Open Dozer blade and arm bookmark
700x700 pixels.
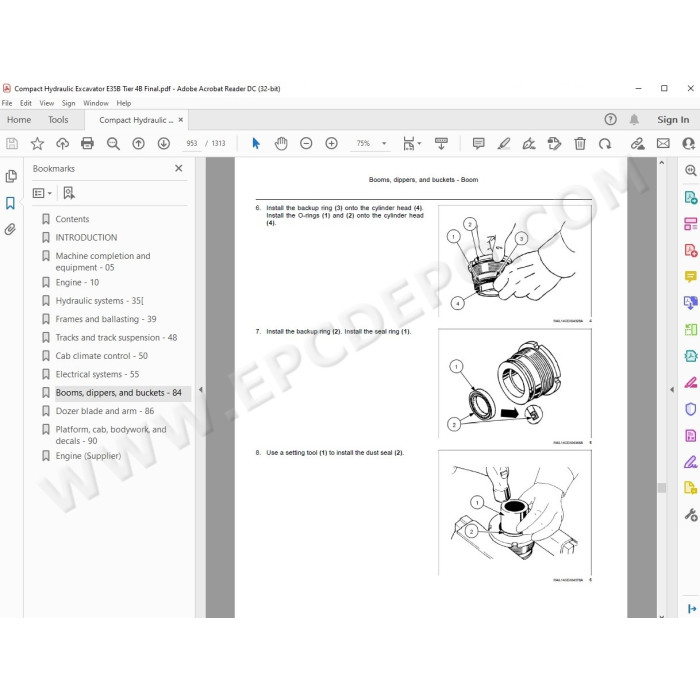coord(104,411)
